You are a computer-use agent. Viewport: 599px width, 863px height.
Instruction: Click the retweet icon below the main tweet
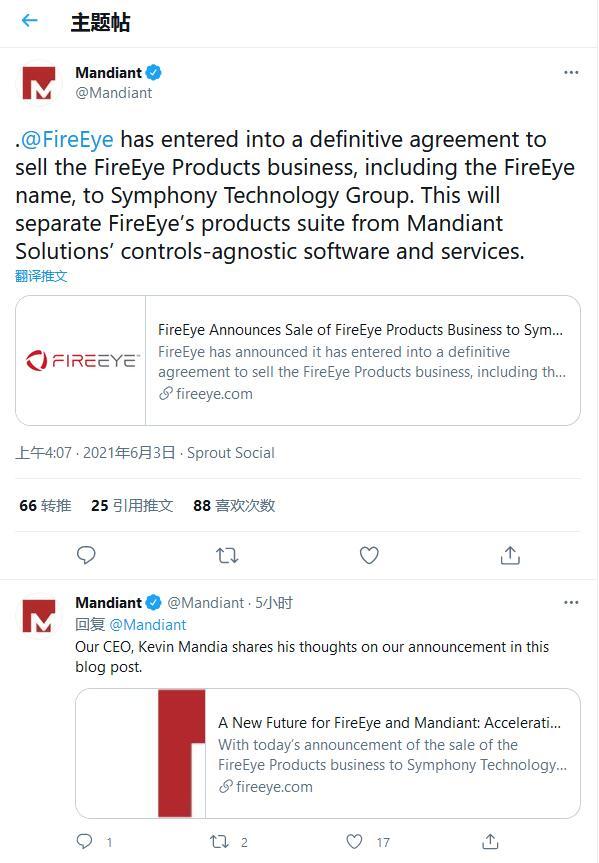click(x=227, y=555)
